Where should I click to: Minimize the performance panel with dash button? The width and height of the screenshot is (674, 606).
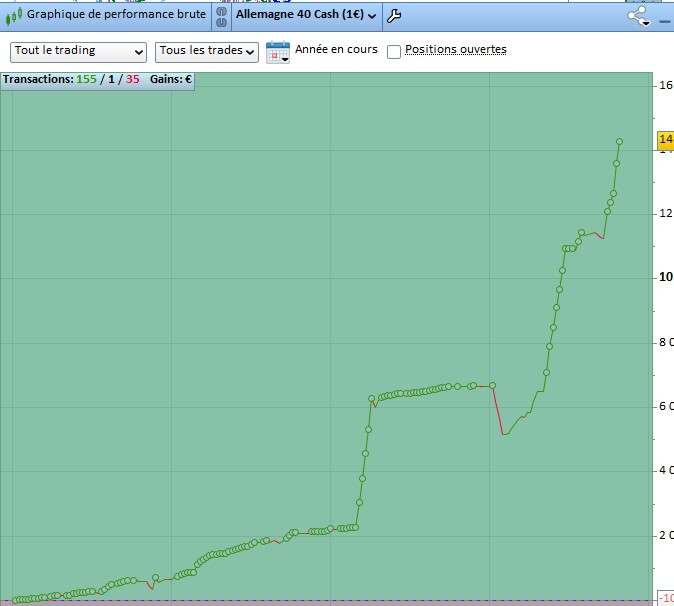click(665, 21)
